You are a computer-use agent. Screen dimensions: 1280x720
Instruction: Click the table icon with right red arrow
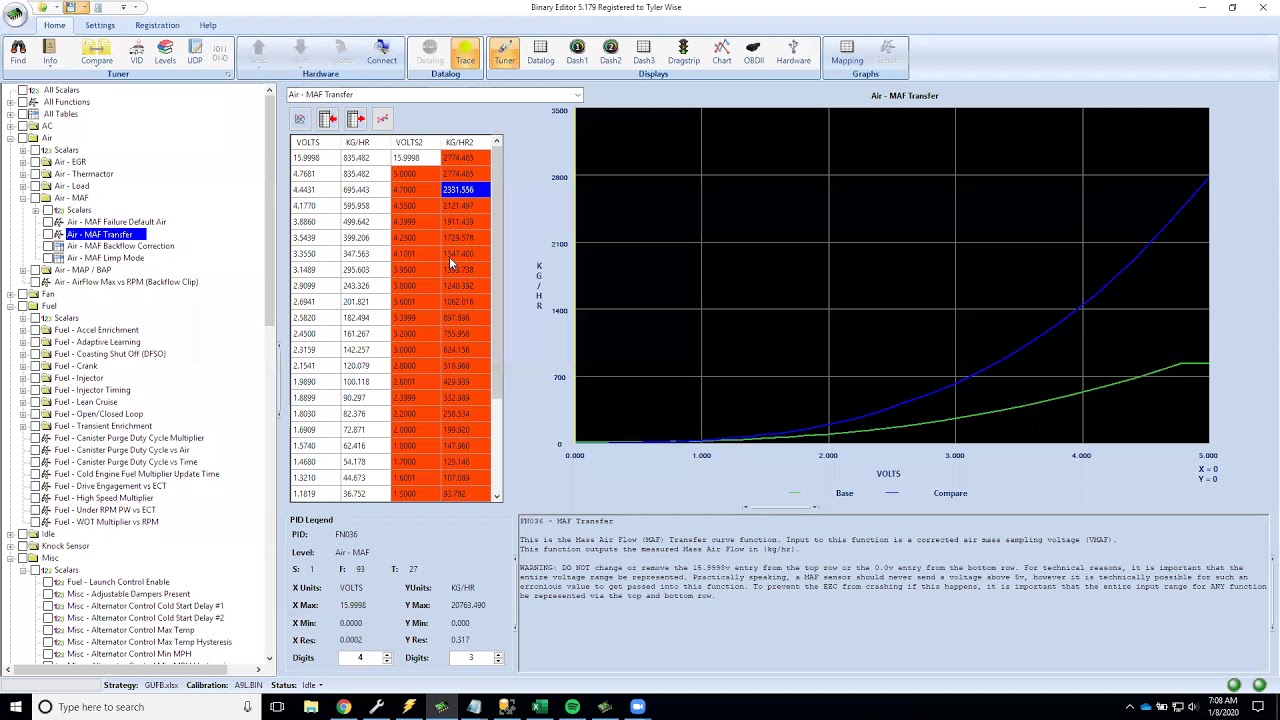[x=355, y=119]
